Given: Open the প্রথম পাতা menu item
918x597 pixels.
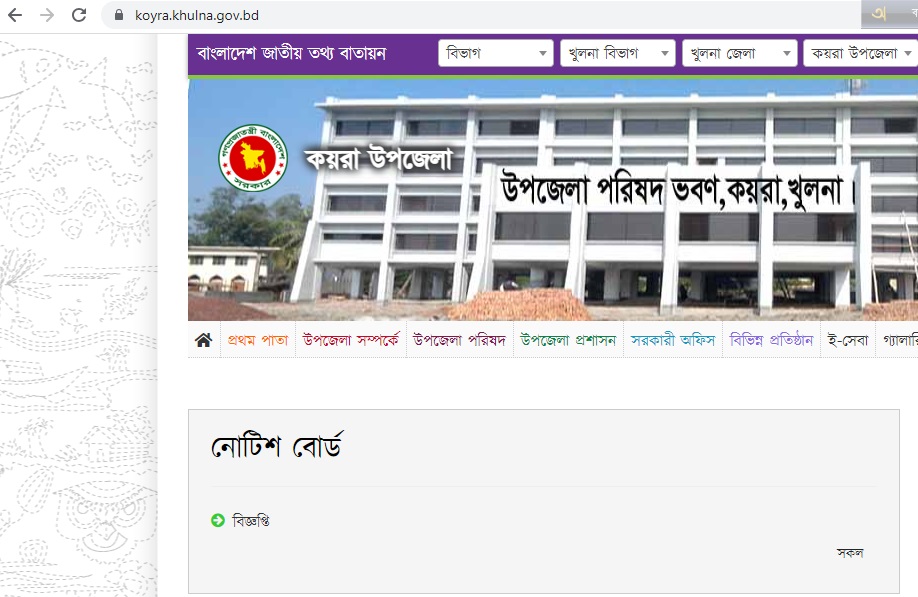Looking at the screenshot, I should [x=258, y=340].
